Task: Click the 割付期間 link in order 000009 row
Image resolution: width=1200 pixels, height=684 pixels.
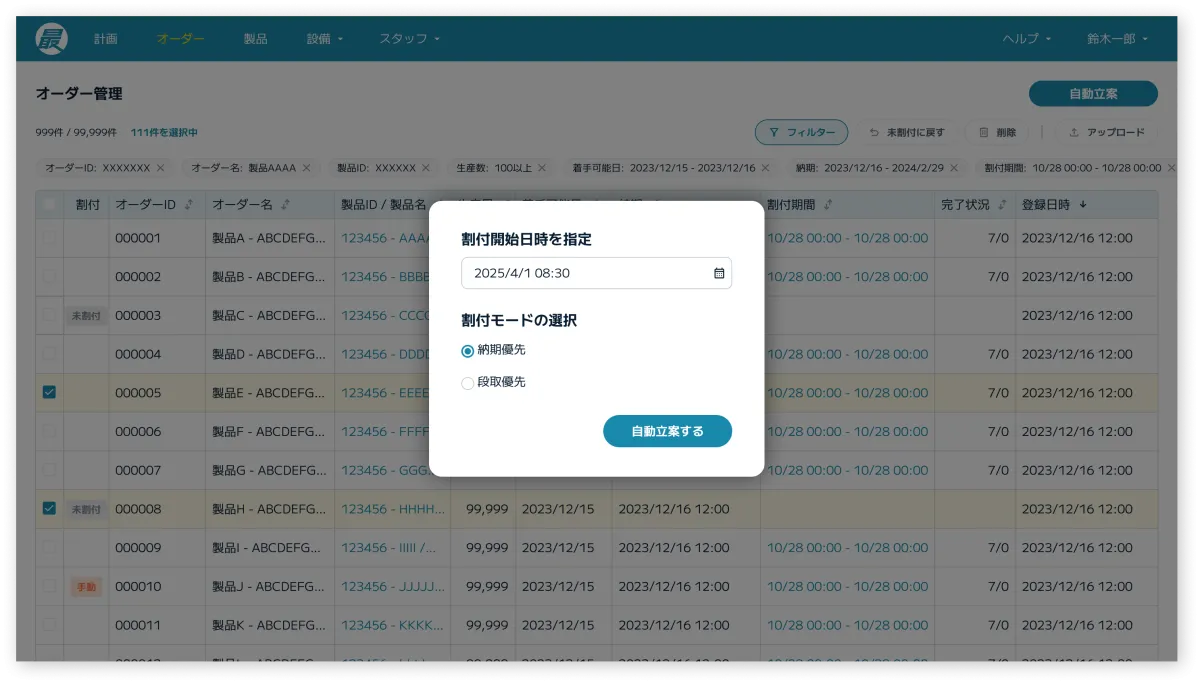Action: point(847,548)
